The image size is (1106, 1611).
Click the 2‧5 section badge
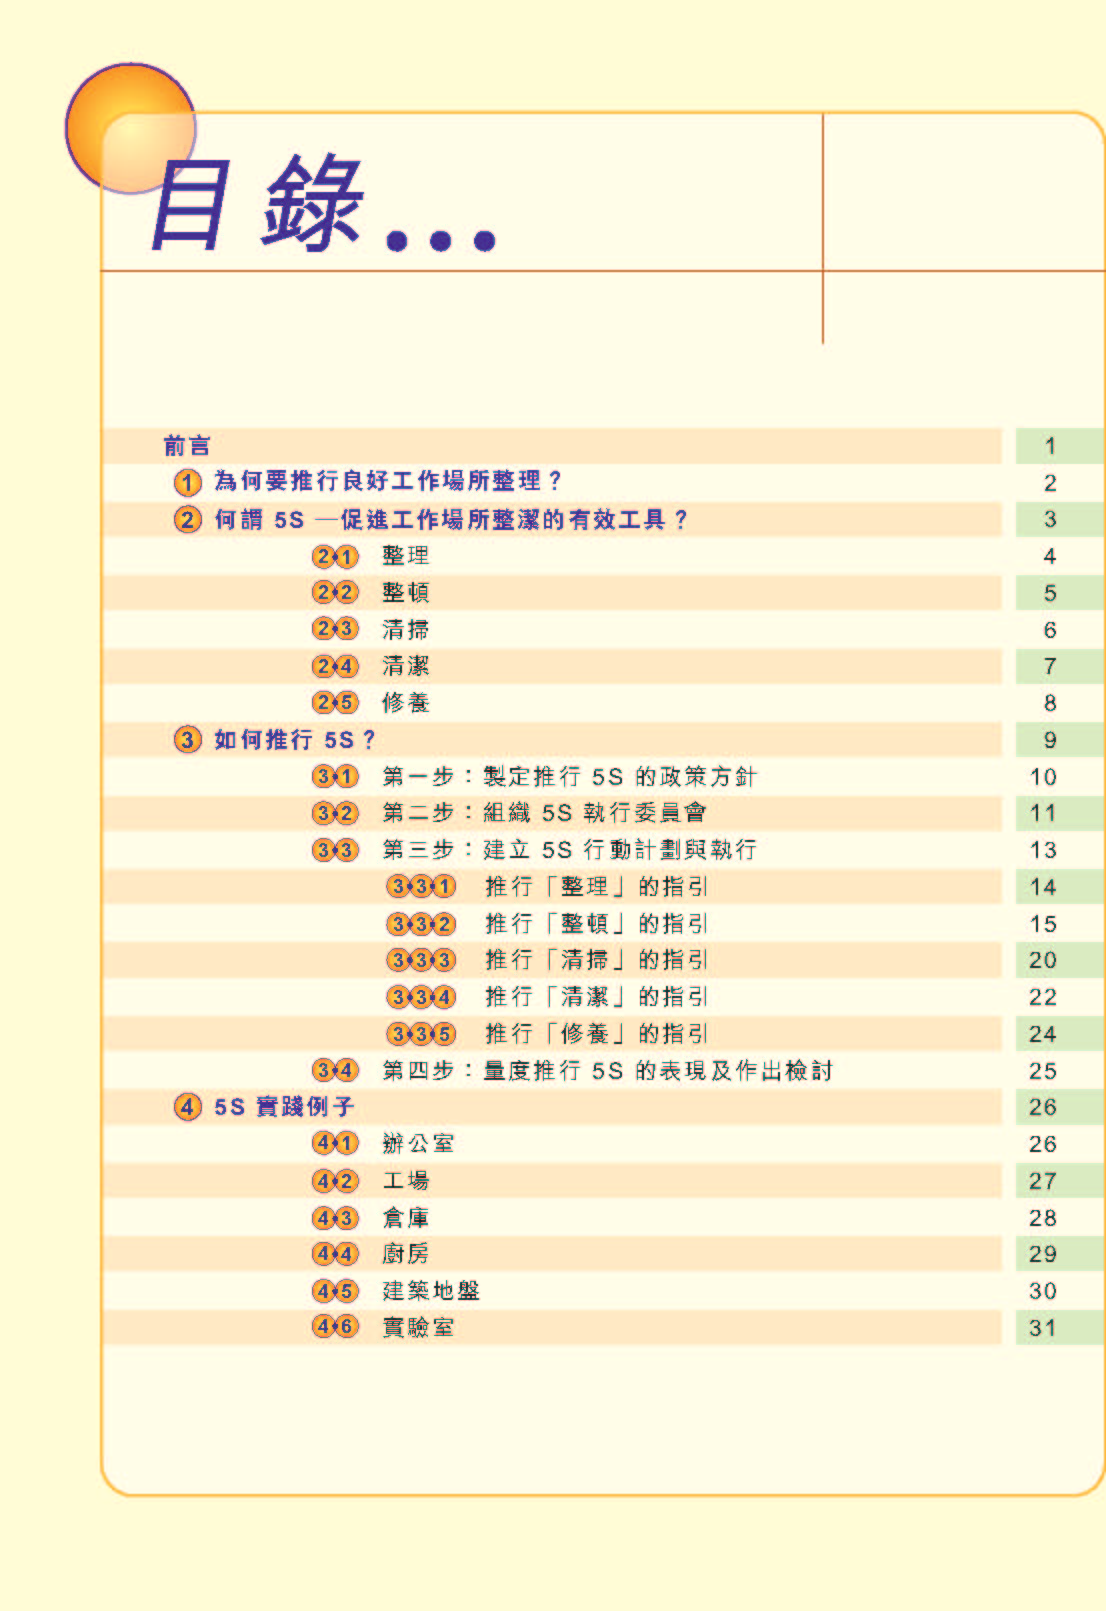pyautogui.click(x=335, y=703)
